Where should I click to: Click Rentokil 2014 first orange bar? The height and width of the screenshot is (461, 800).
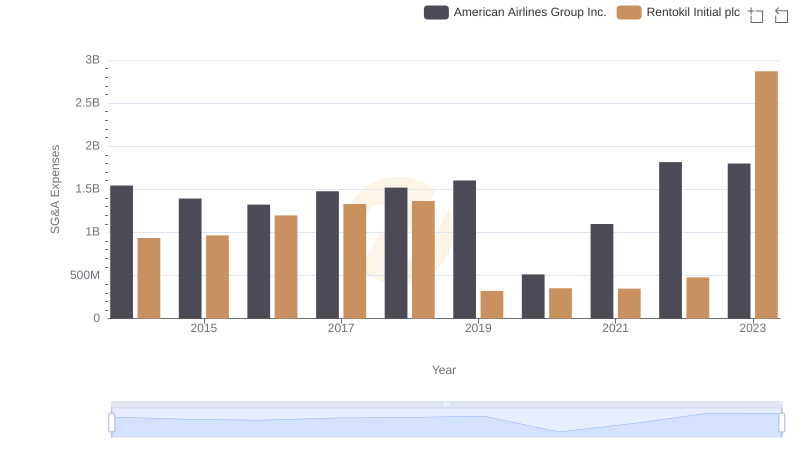[x=149, y=278]
